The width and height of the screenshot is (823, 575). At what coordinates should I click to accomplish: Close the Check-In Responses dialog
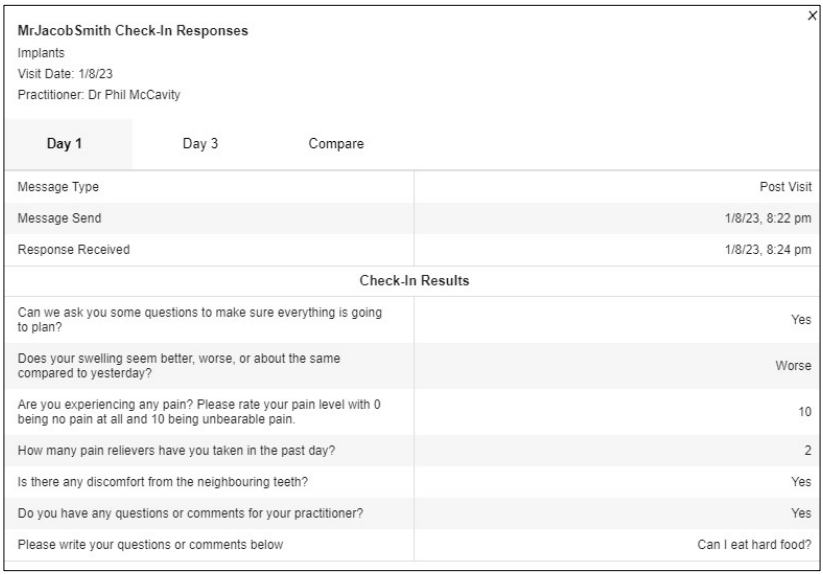click(812, 16)
